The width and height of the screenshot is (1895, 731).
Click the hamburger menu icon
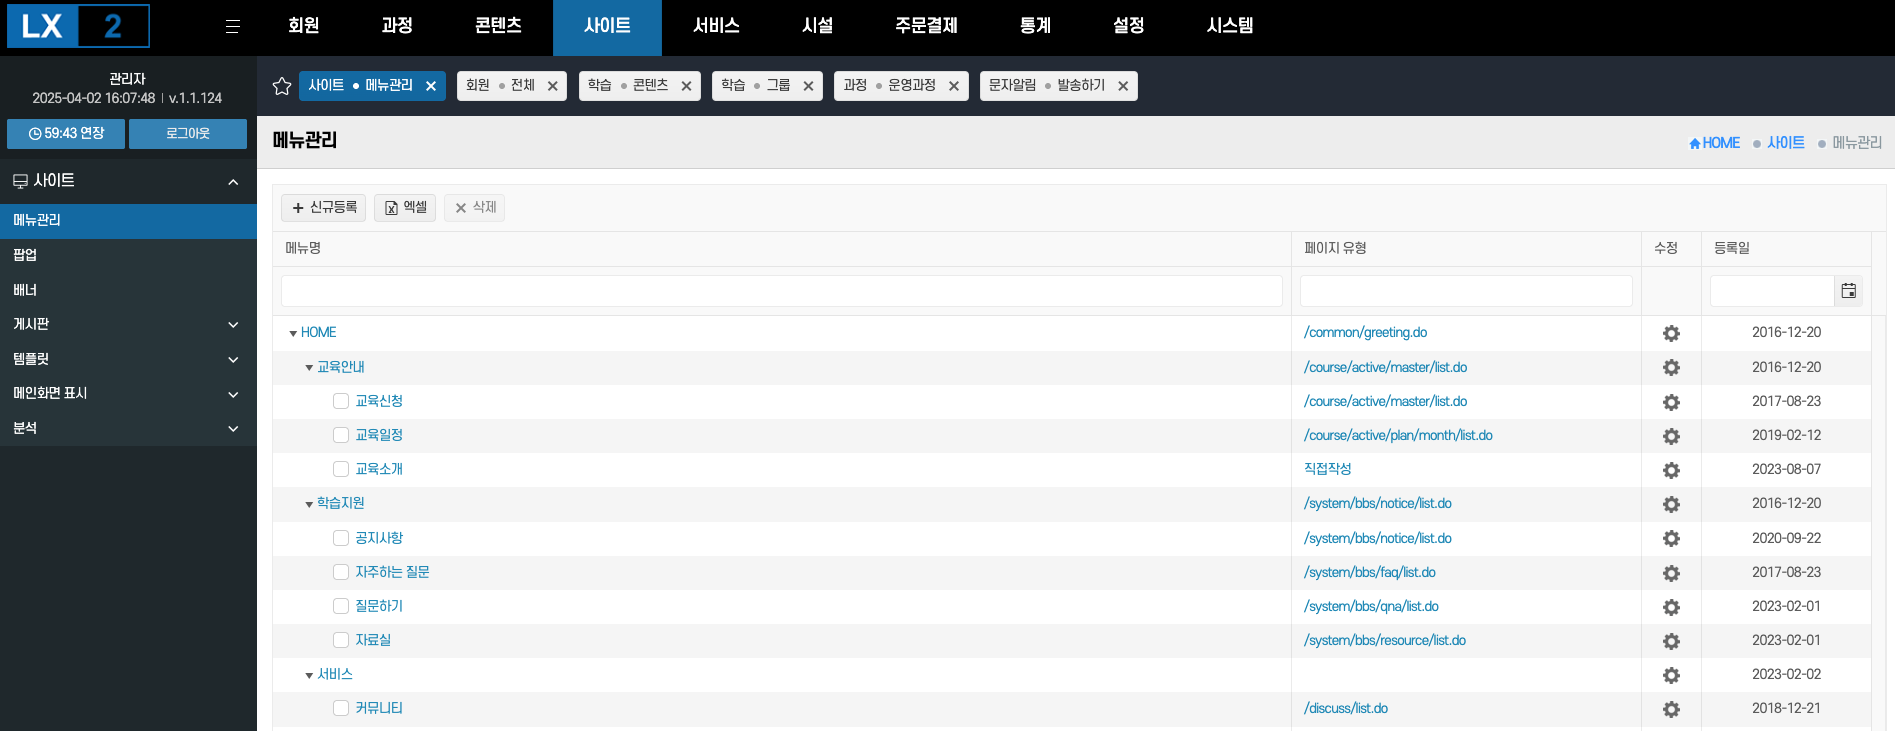(232, 27)
